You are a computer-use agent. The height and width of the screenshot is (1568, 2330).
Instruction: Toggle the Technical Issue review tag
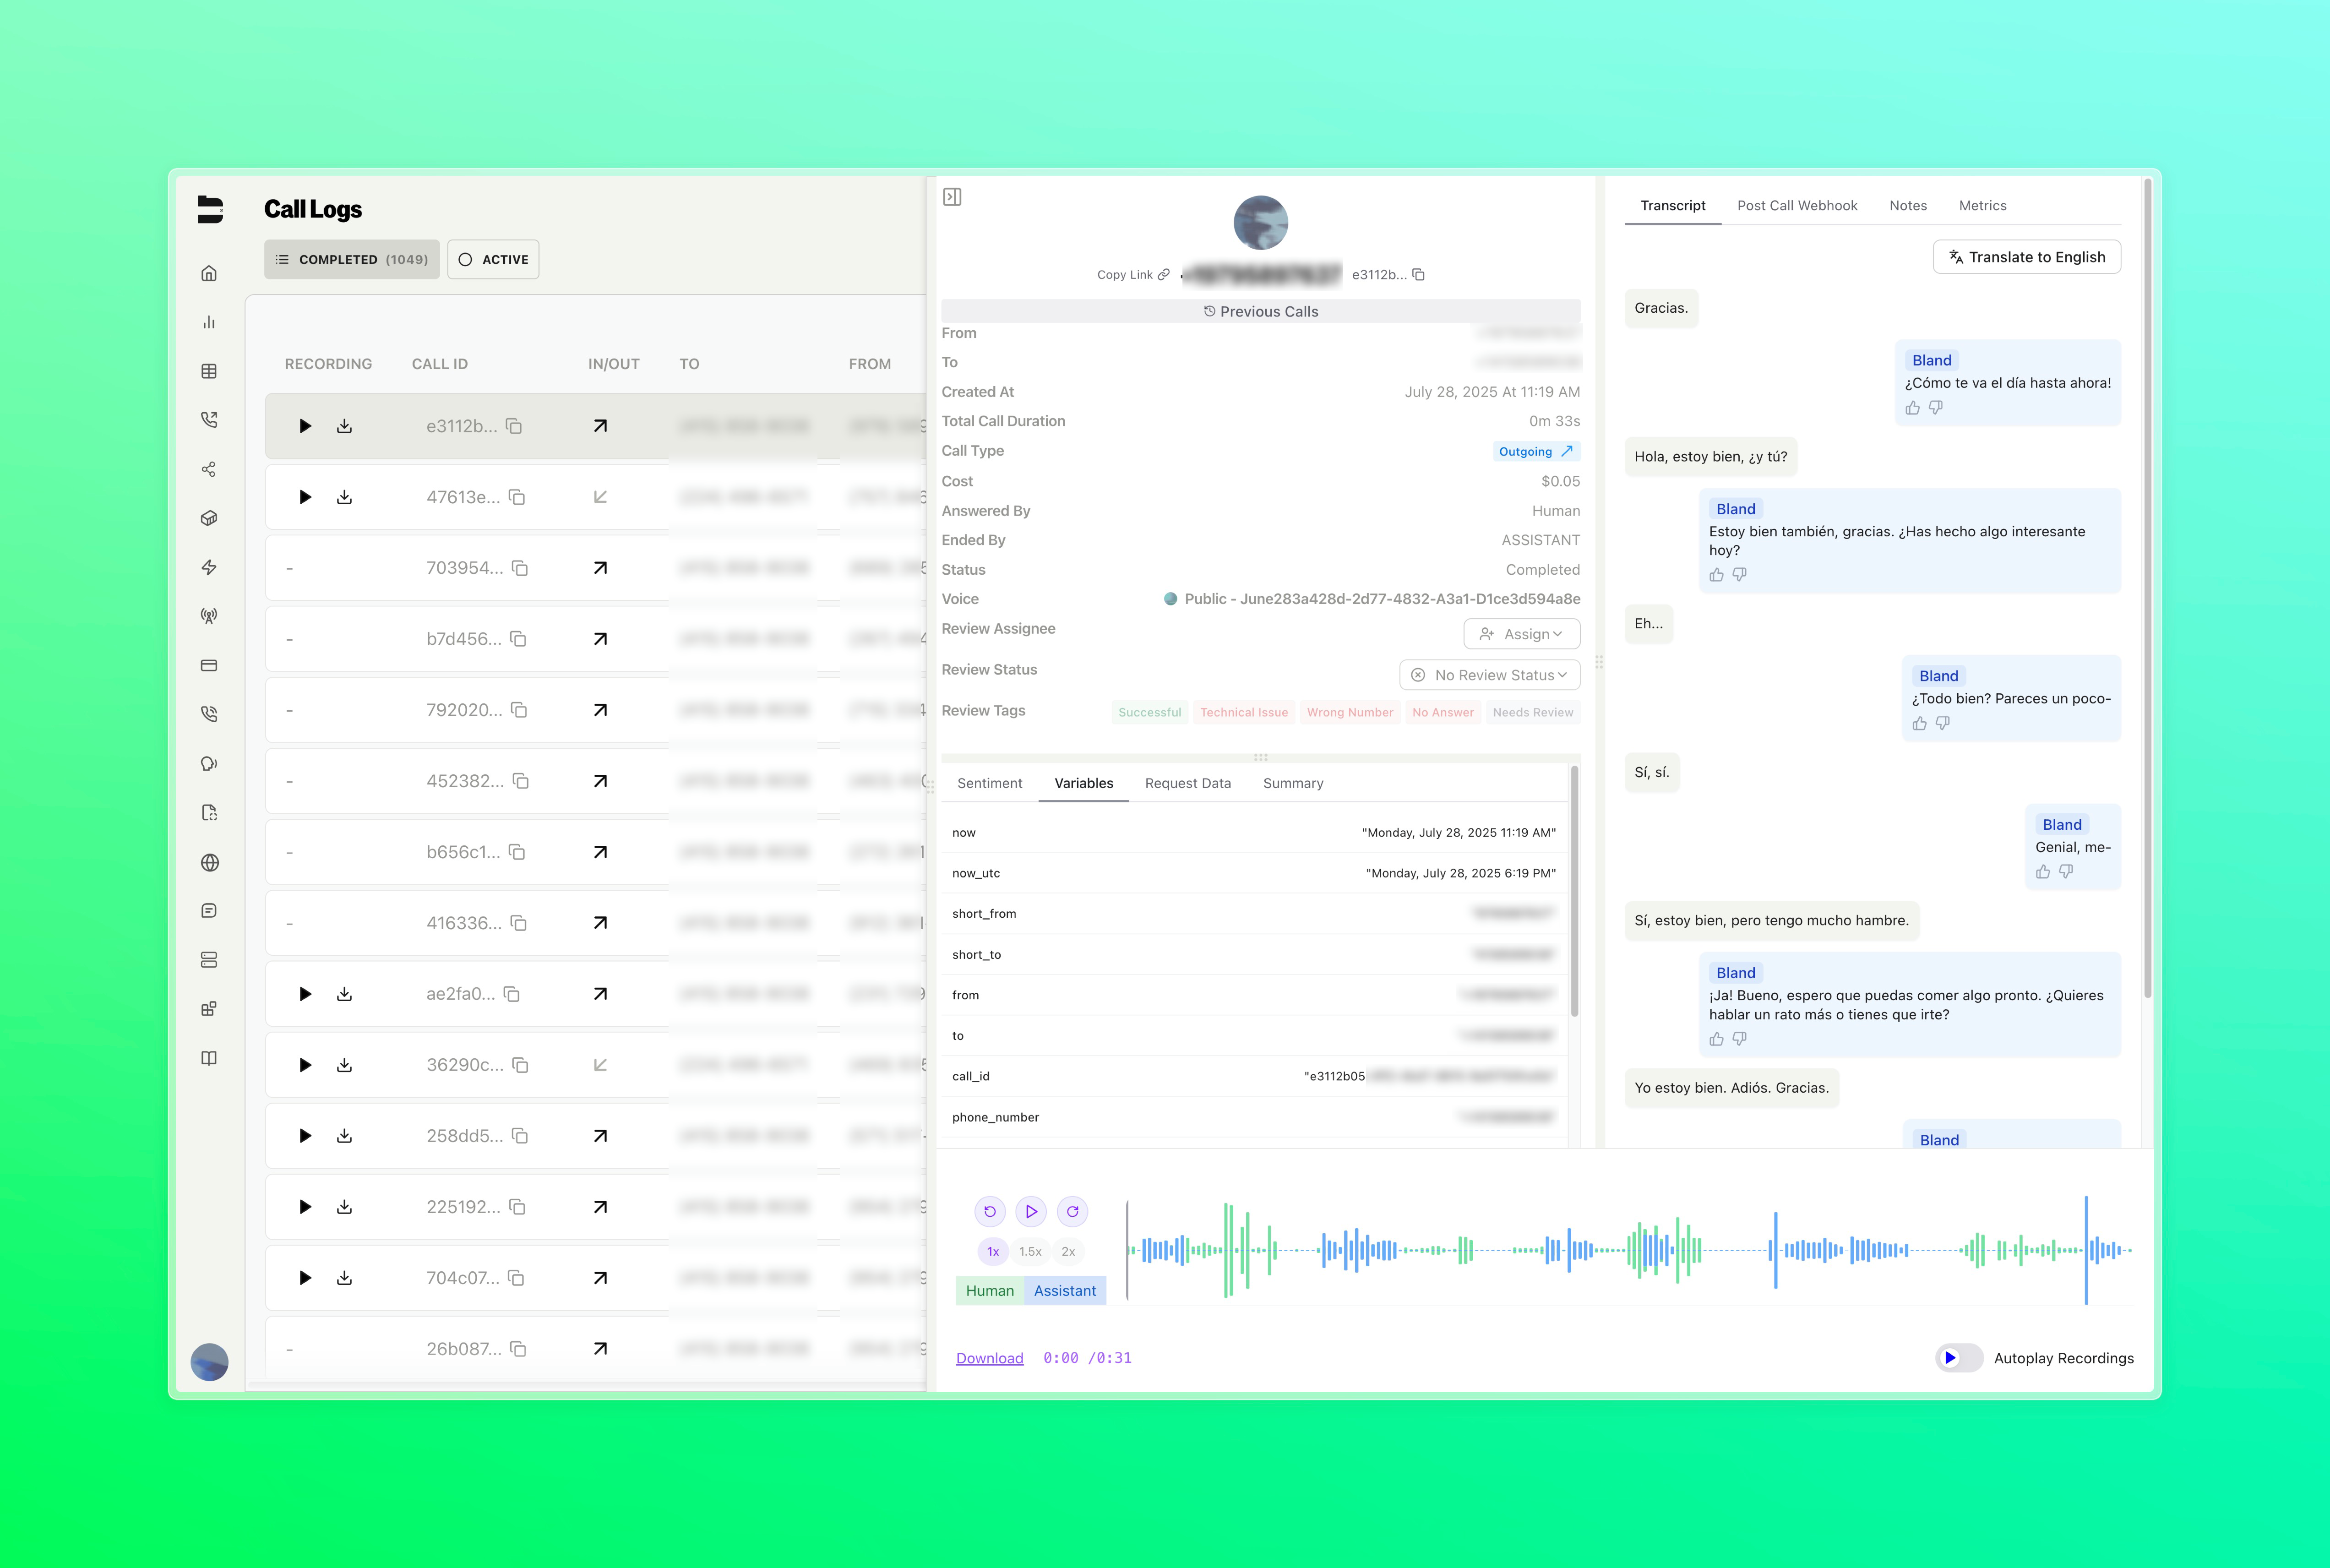[x=1244, y=712]
